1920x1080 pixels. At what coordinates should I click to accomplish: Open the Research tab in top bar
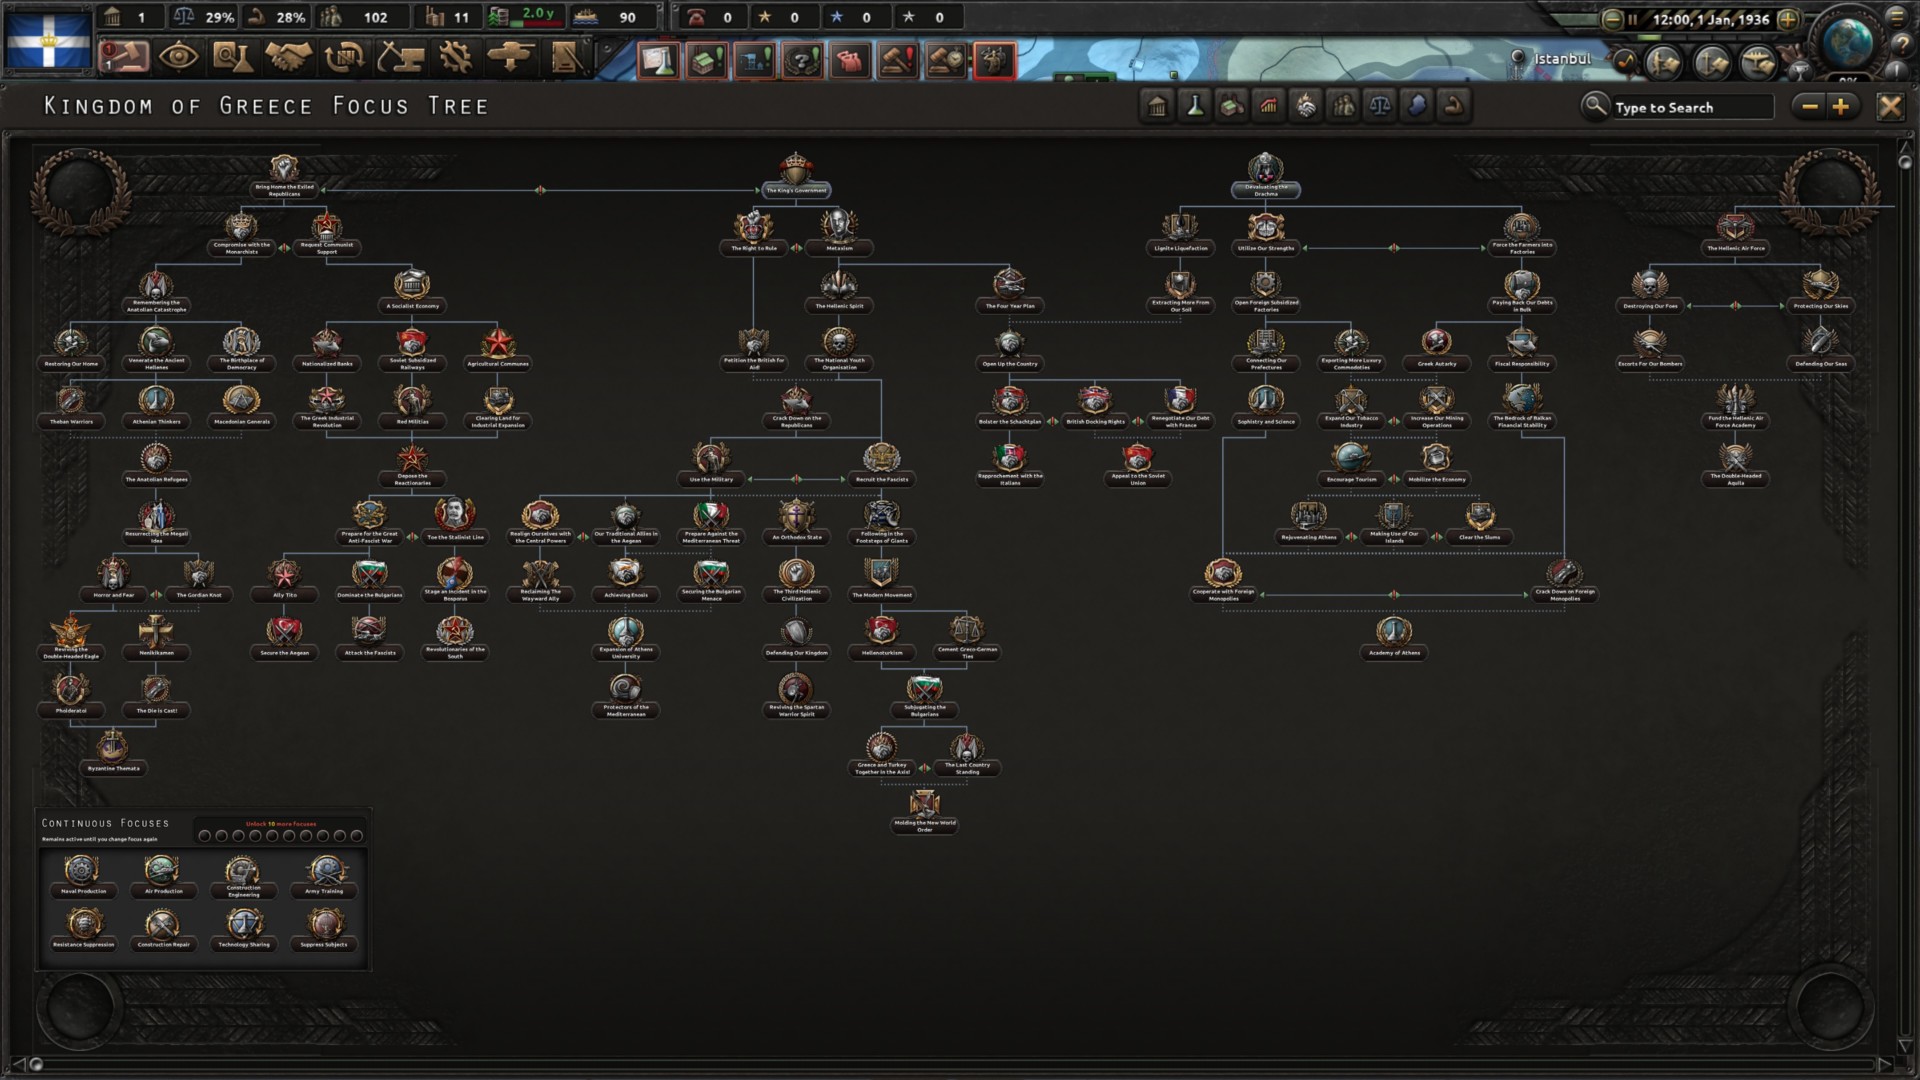[232, 57]
